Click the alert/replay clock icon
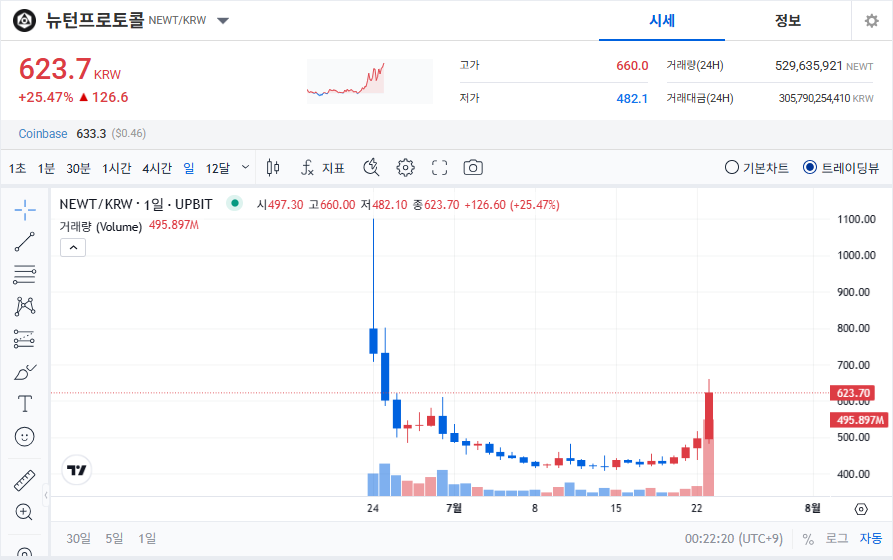The image size is (893, 560). click(x=371, y=168)
